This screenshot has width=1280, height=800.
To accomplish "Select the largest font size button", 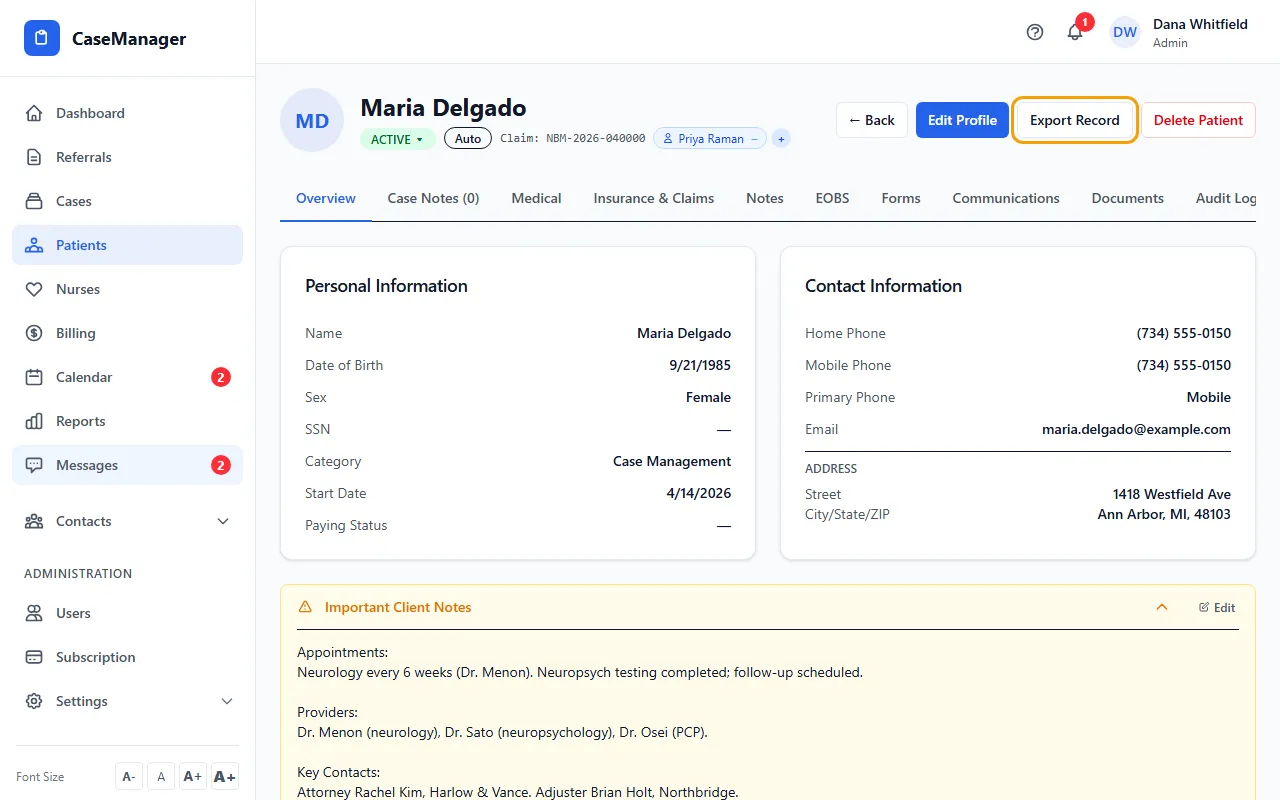I will coord(225,777).
